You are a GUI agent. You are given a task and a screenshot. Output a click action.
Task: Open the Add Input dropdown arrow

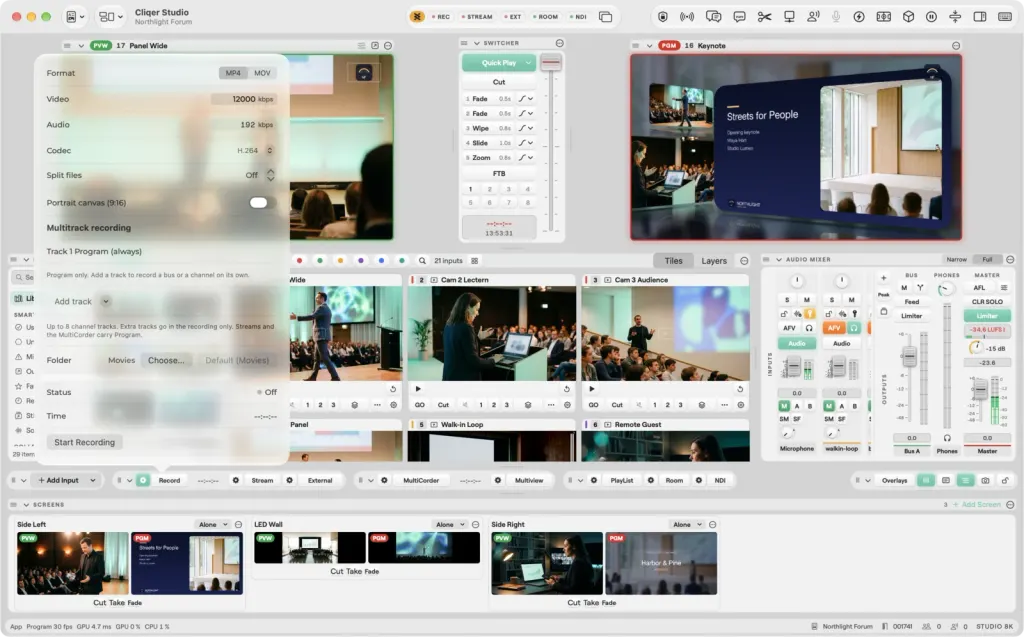pos(93,480)
